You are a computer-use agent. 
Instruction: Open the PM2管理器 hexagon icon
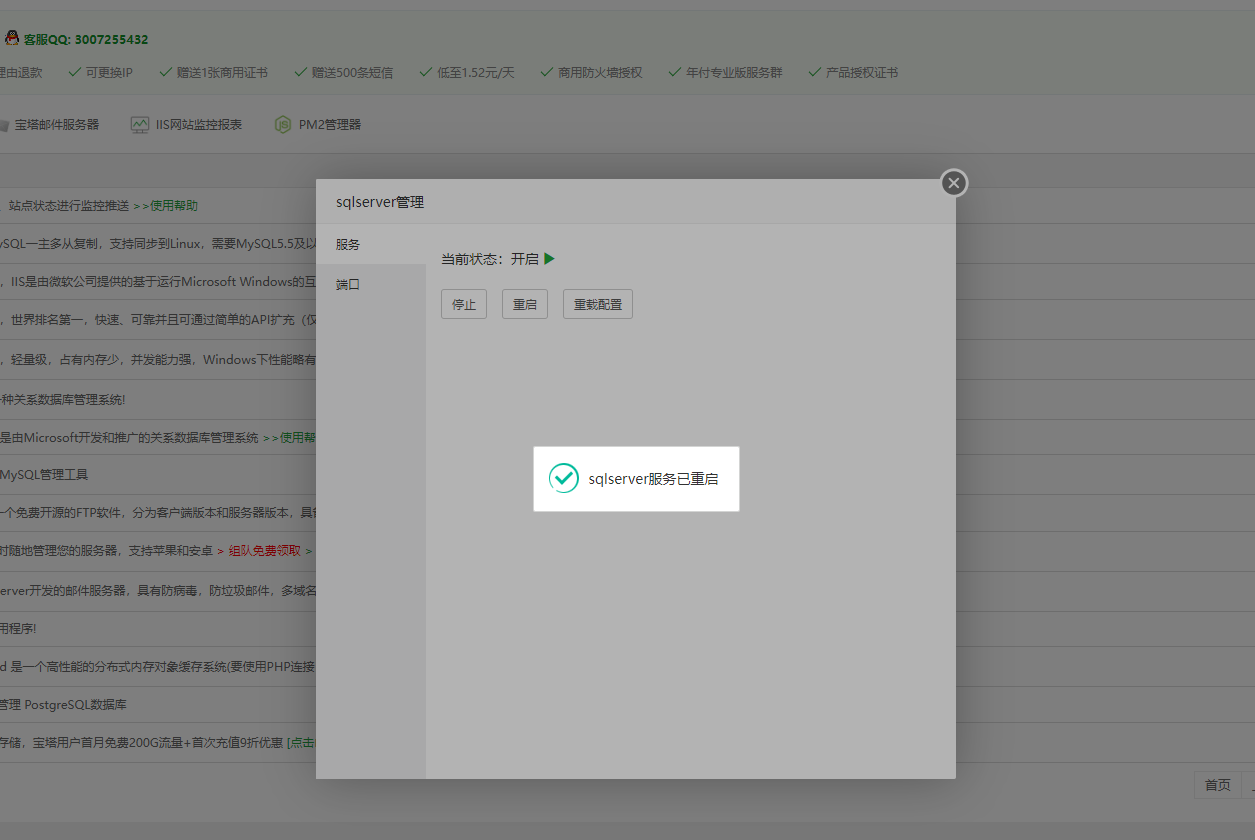tap(283, 125)
